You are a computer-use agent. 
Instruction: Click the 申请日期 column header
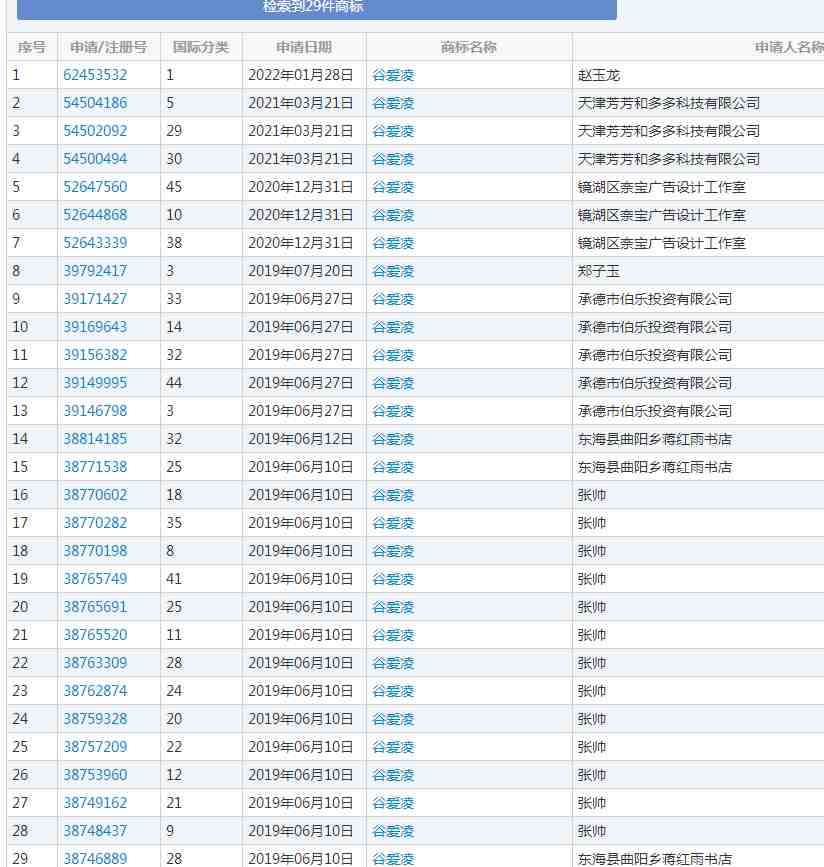pos(304,47)
